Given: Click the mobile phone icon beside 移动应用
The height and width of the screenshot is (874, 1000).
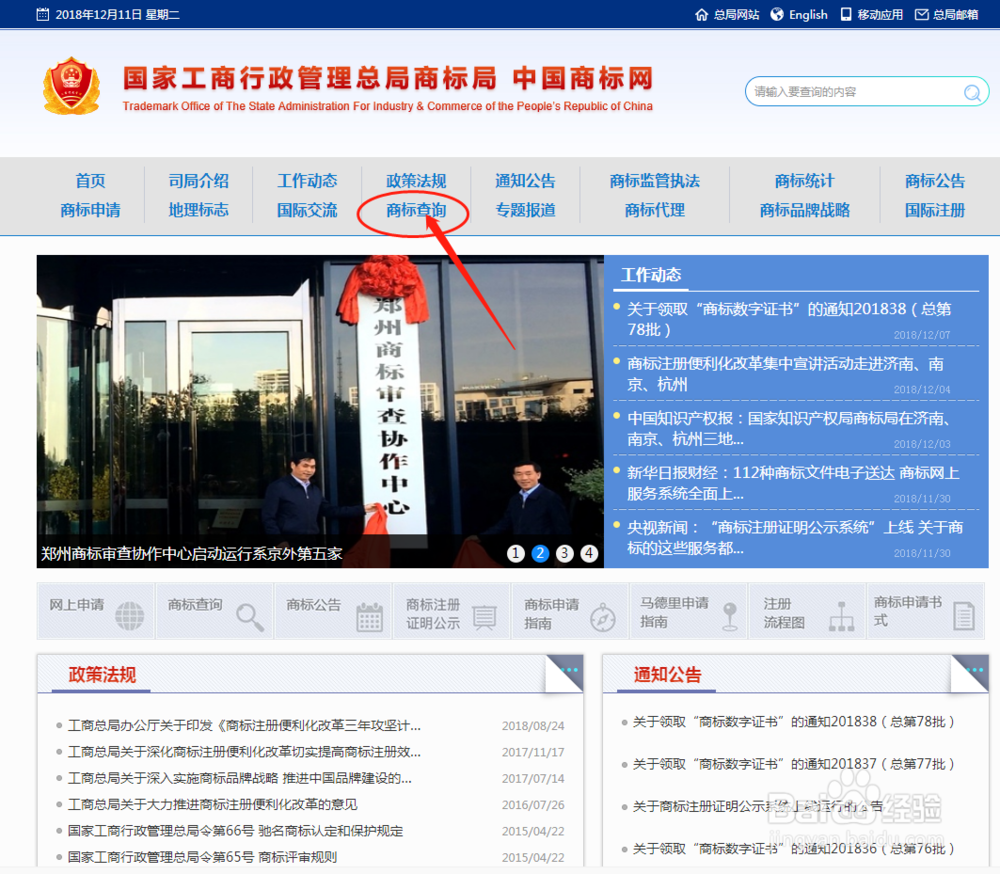Looking at the screenshot, I should (x=846, y=14).
